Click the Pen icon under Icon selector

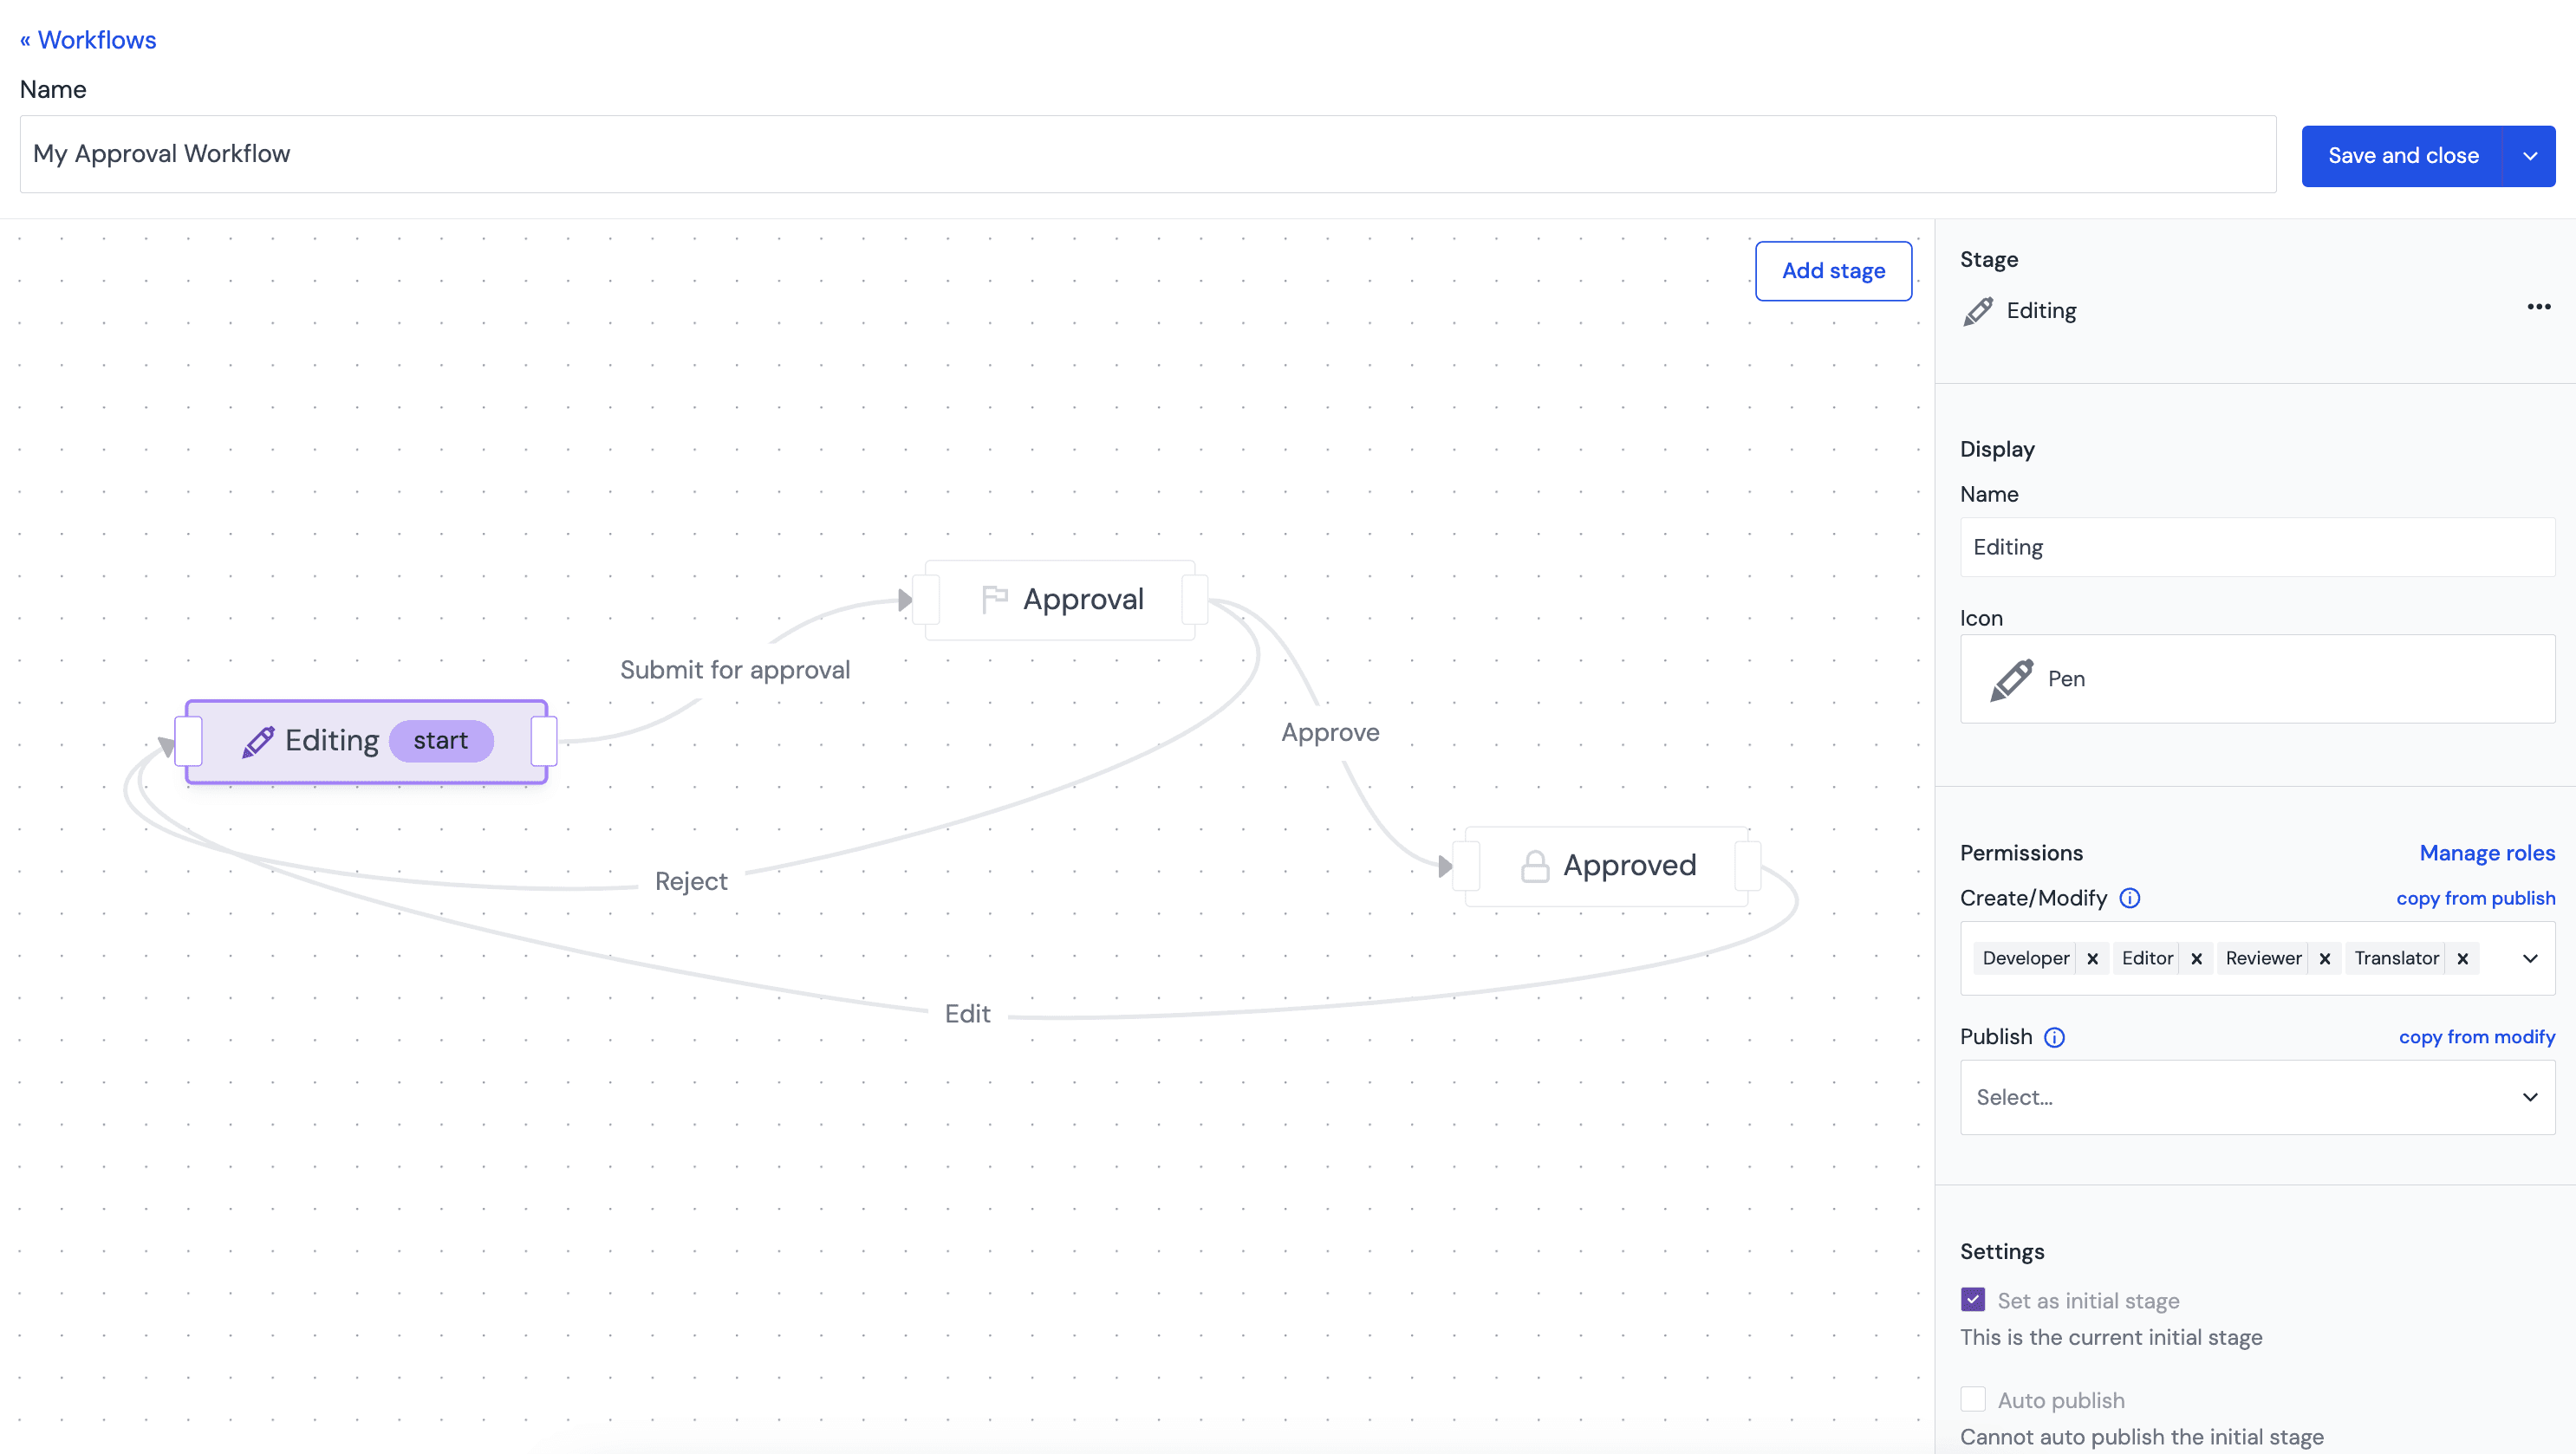[x=2010, y=678]
